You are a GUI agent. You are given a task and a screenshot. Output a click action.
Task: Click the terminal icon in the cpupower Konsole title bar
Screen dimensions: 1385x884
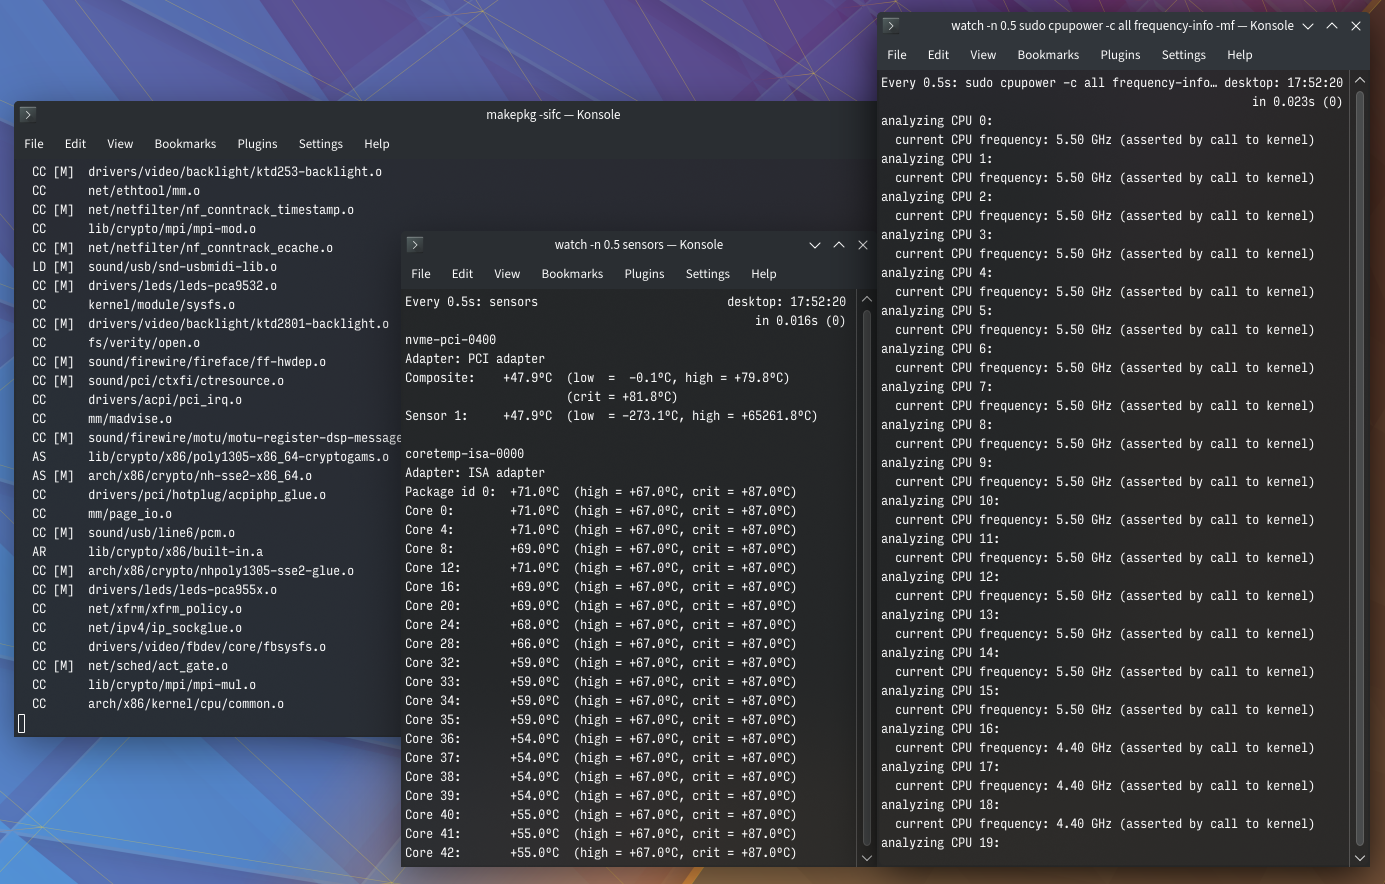pyautogui.click(x=891, y=26)
